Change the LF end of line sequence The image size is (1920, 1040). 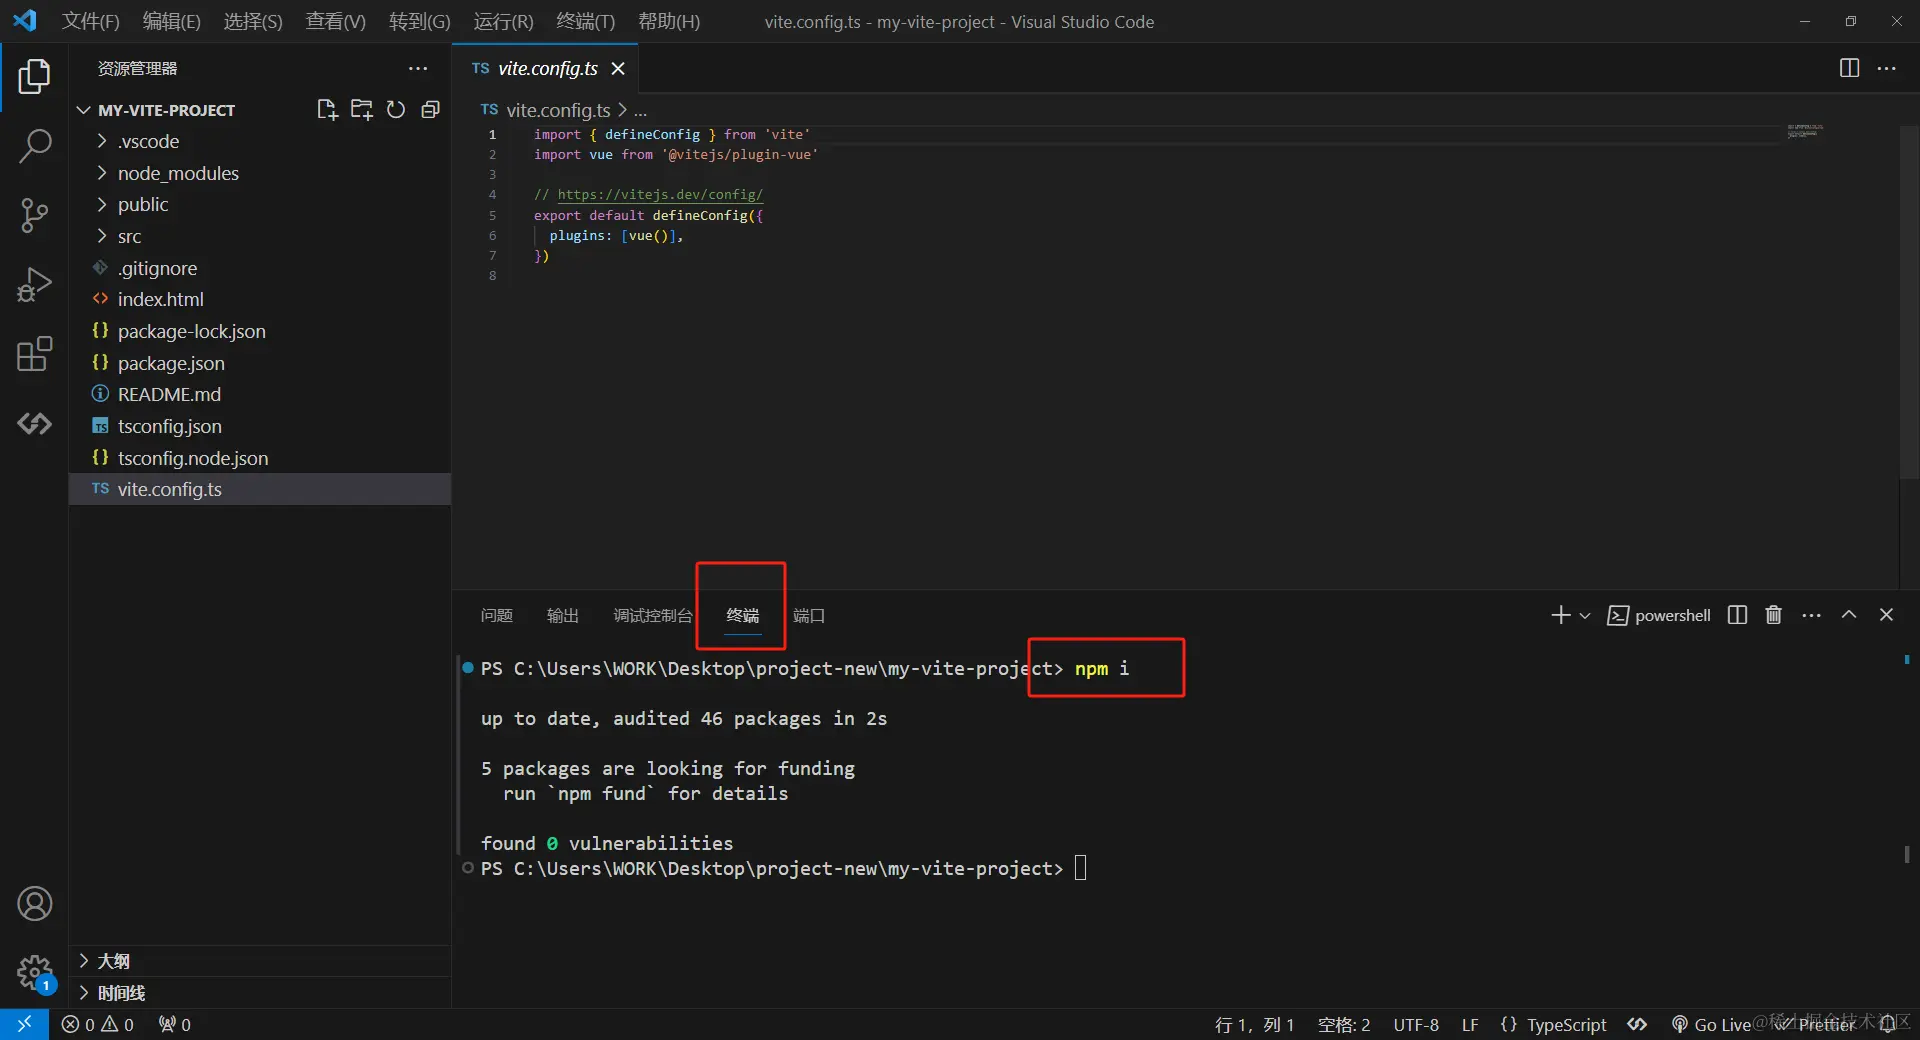click(x=1470, y=1024)
